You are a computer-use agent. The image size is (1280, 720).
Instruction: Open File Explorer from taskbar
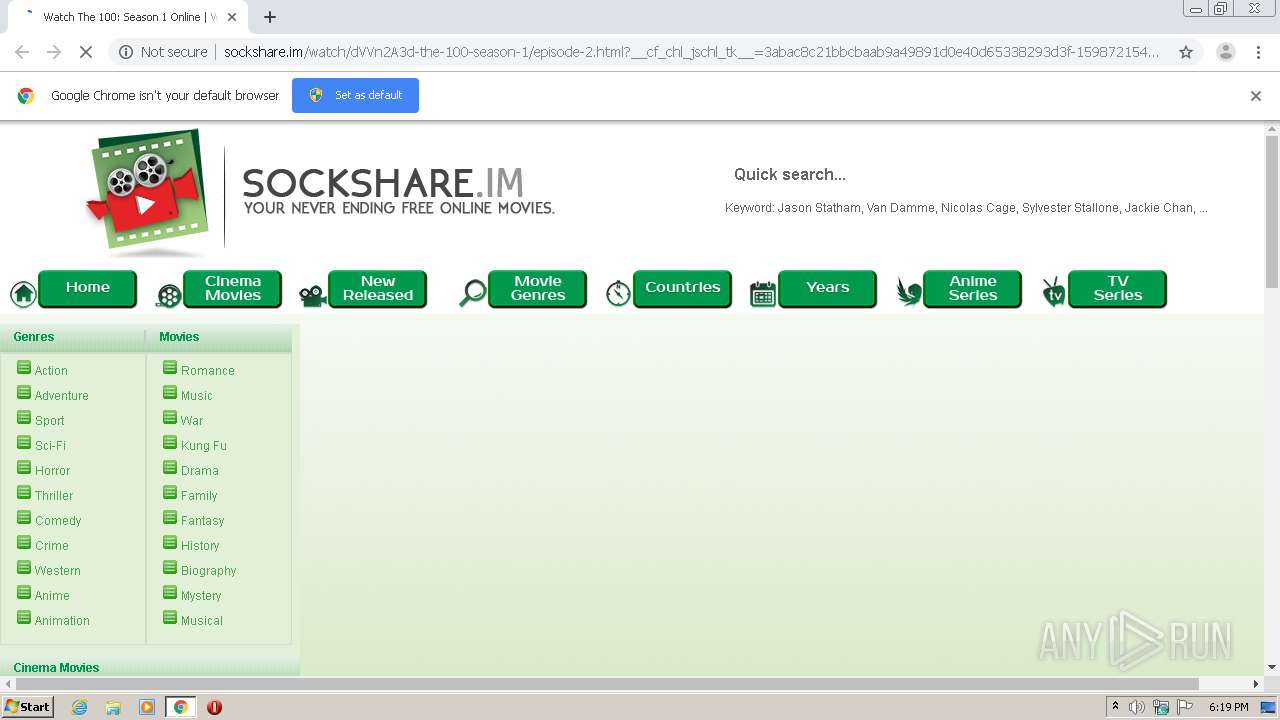[x=113, y=707]
